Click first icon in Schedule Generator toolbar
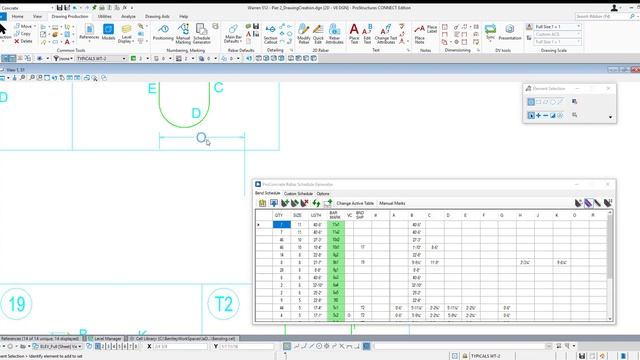 262,203
